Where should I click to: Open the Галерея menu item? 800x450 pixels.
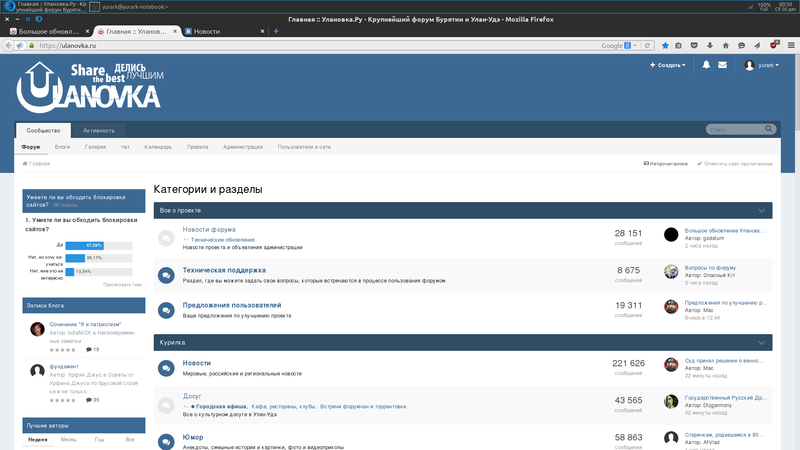[95, 147]
